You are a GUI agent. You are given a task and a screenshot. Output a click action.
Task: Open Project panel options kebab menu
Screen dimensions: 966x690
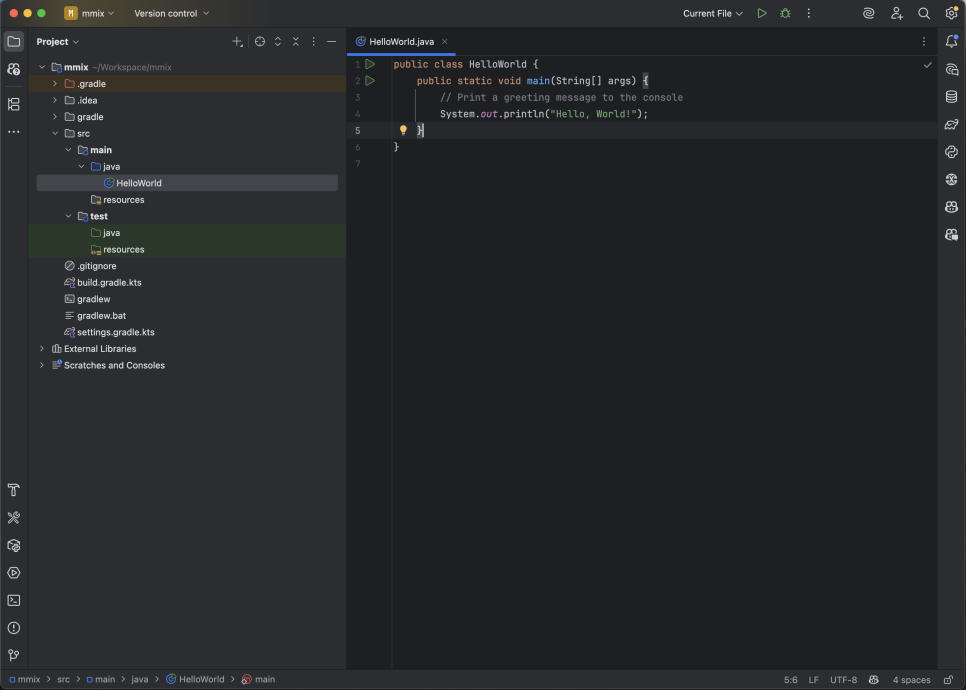314,42
